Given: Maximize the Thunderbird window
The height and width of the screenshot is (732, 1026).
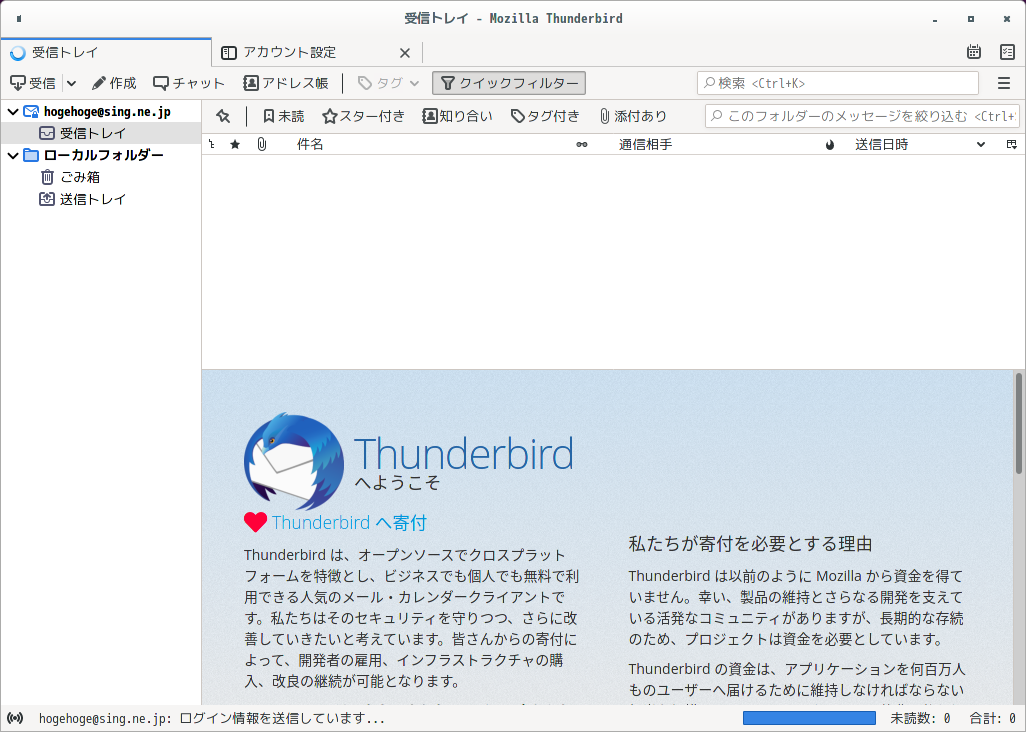Looking at the screenshot, I should (x=971, y=19).
